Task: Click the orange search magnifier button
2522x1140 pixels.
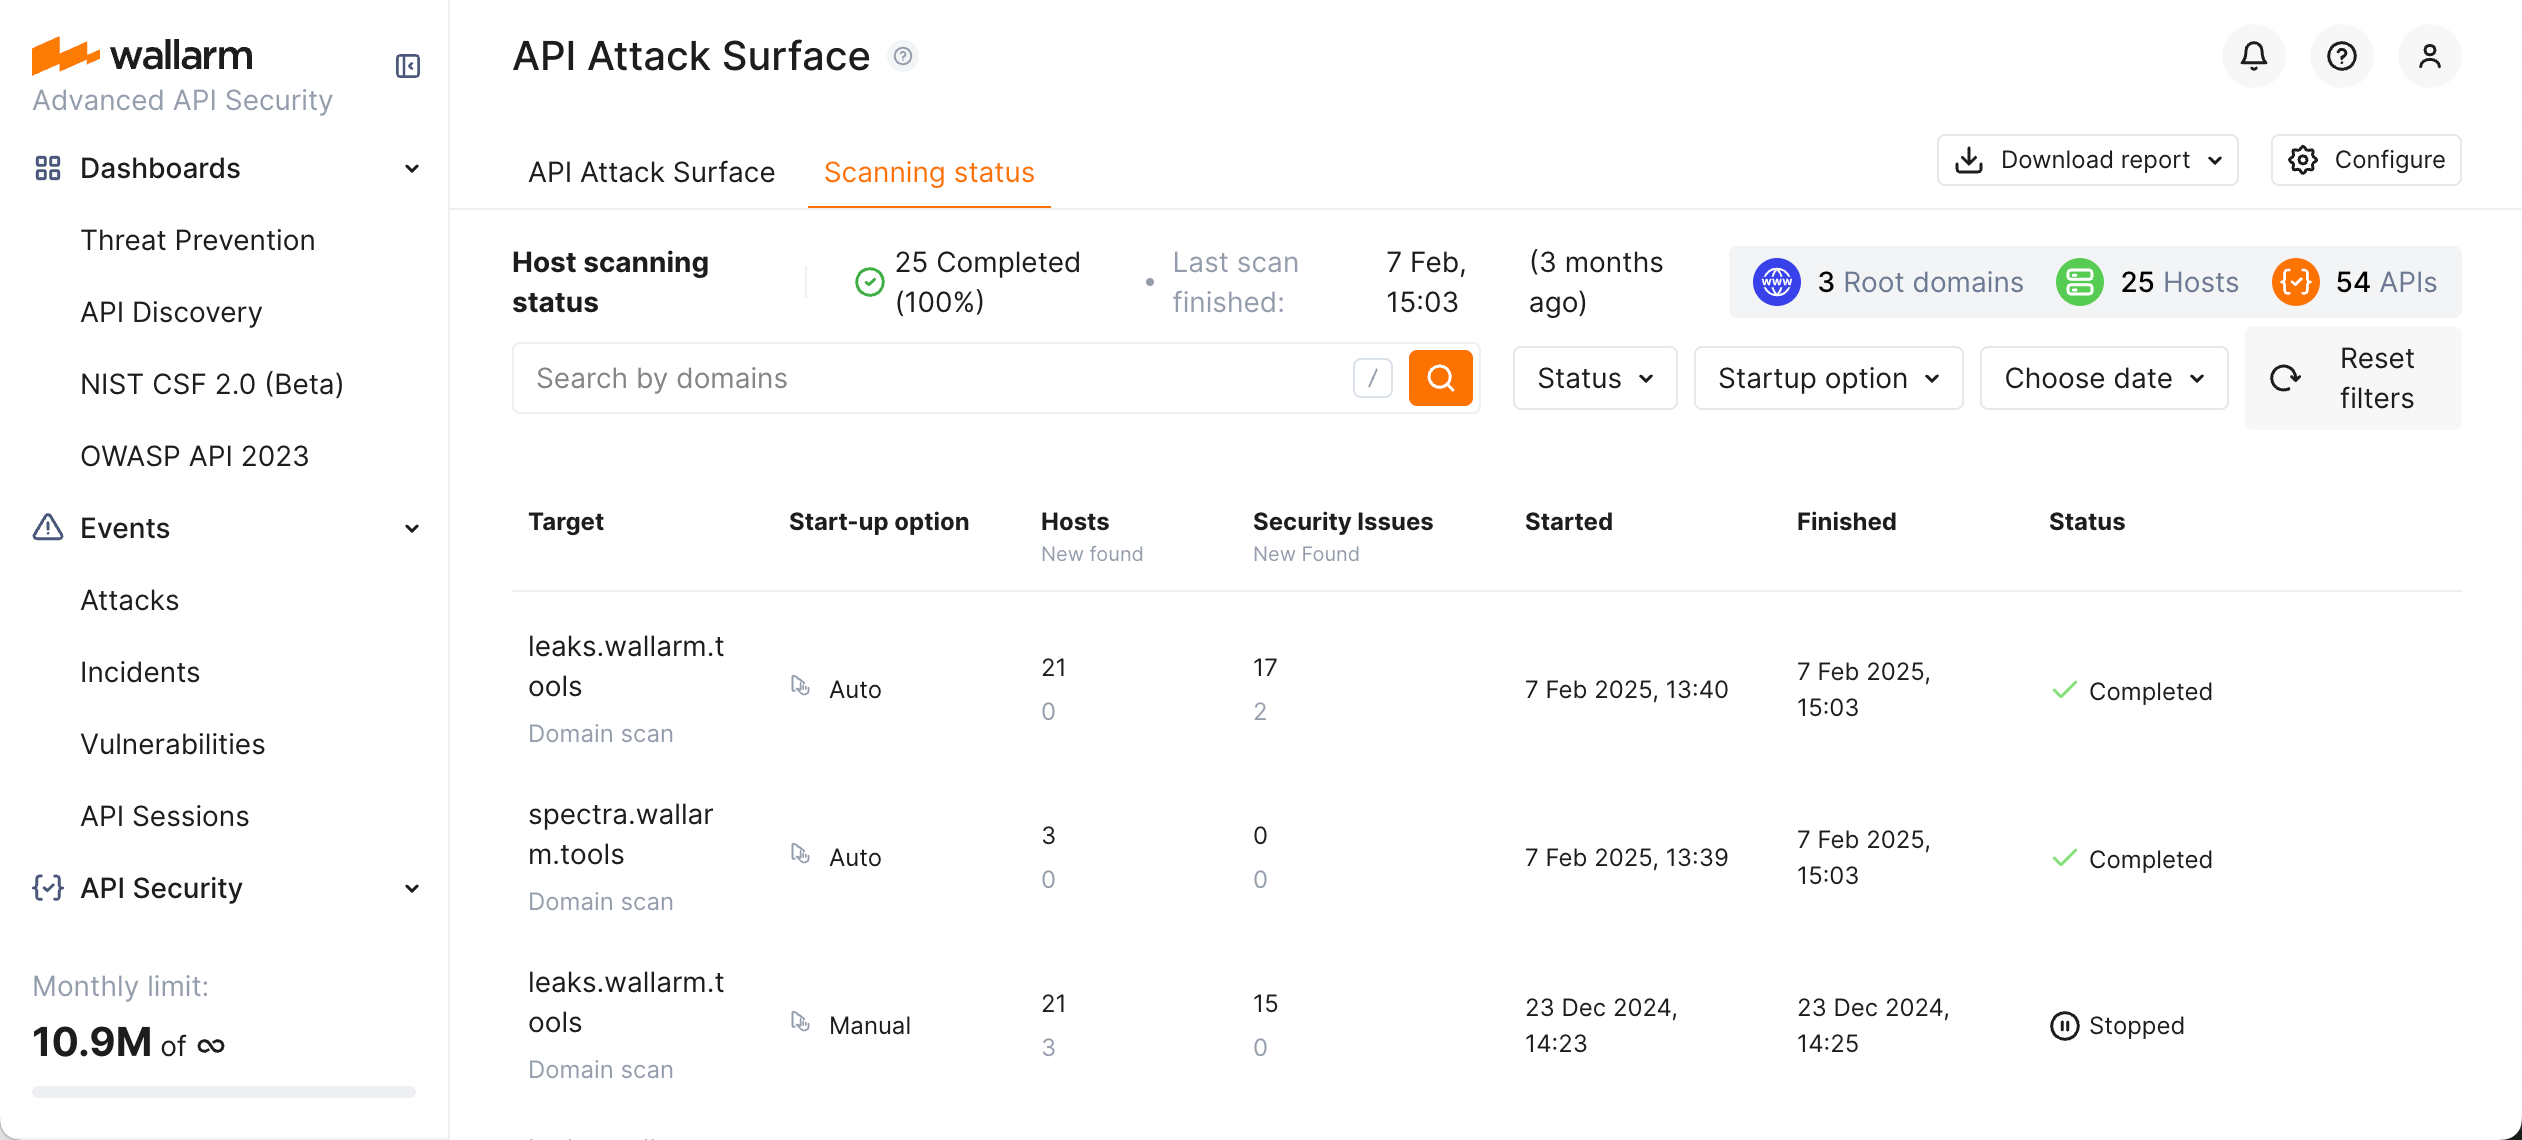Action: point(1440,378)
